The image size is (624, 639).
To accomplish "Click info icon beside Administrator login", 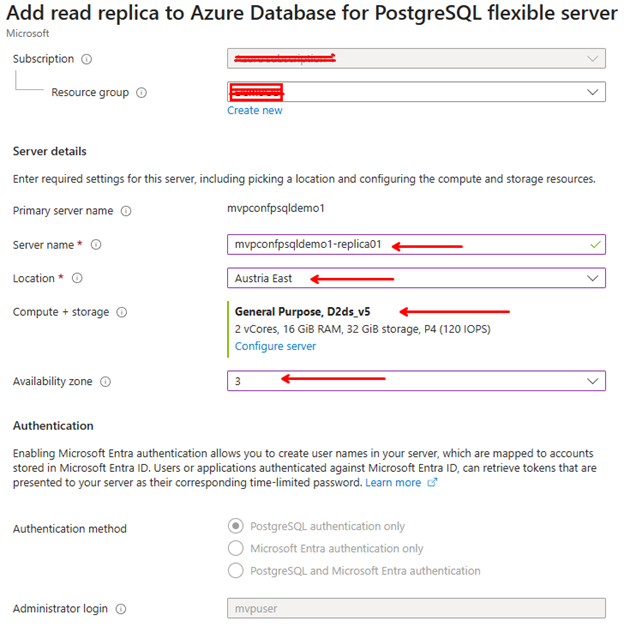I will click(120, 609).
